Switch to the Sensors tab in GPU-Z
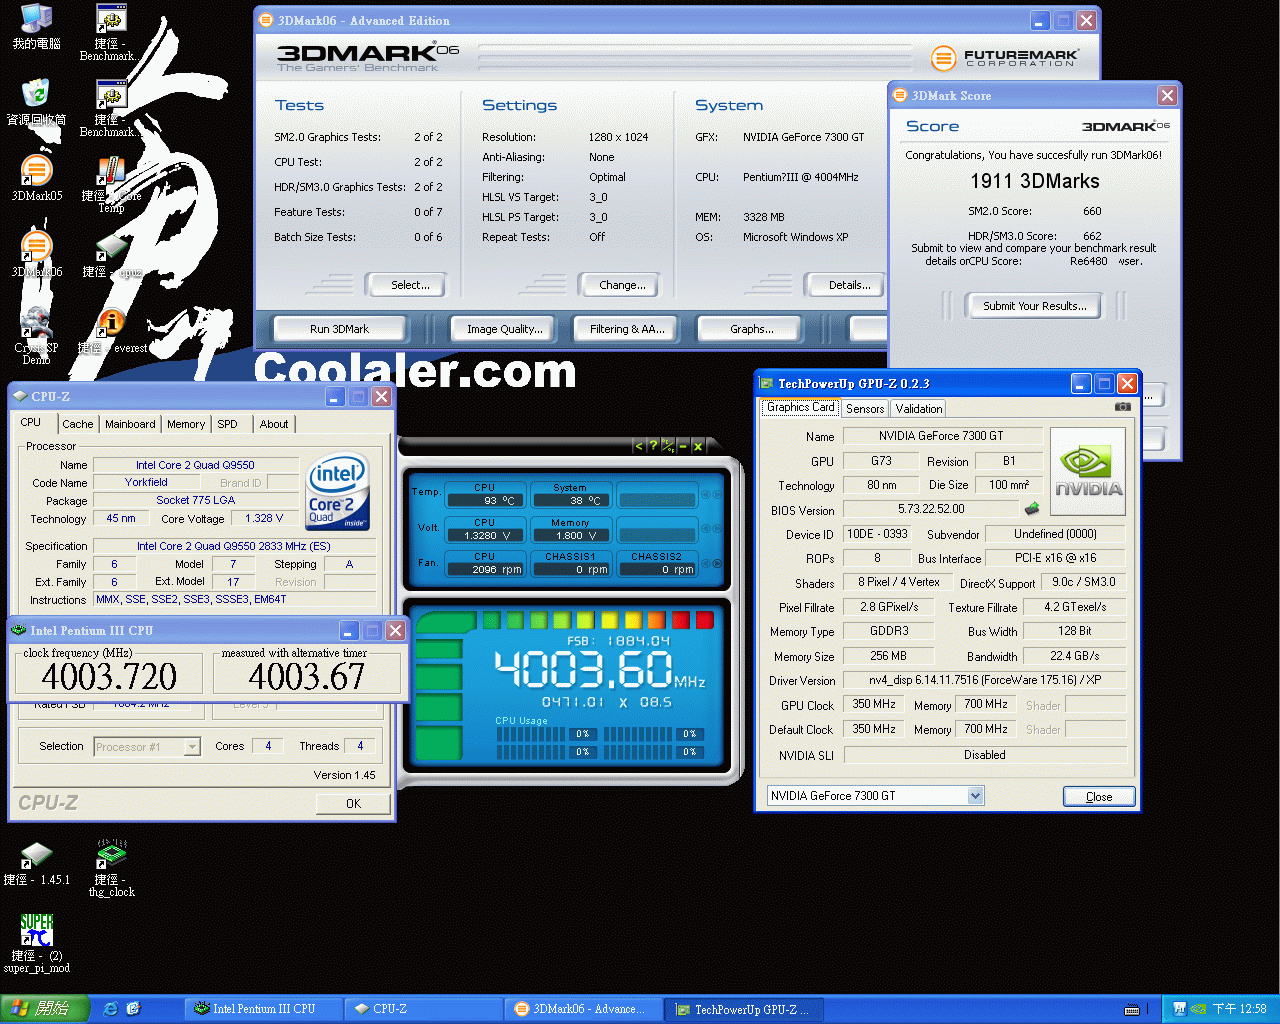1280x1024 pixels. pyautogui.click(x=865, y=409)
